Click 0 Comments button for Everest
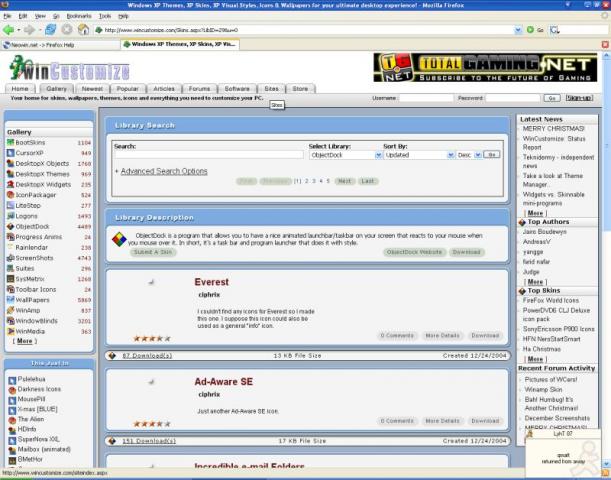611x480 pixels. click(397, 335)
